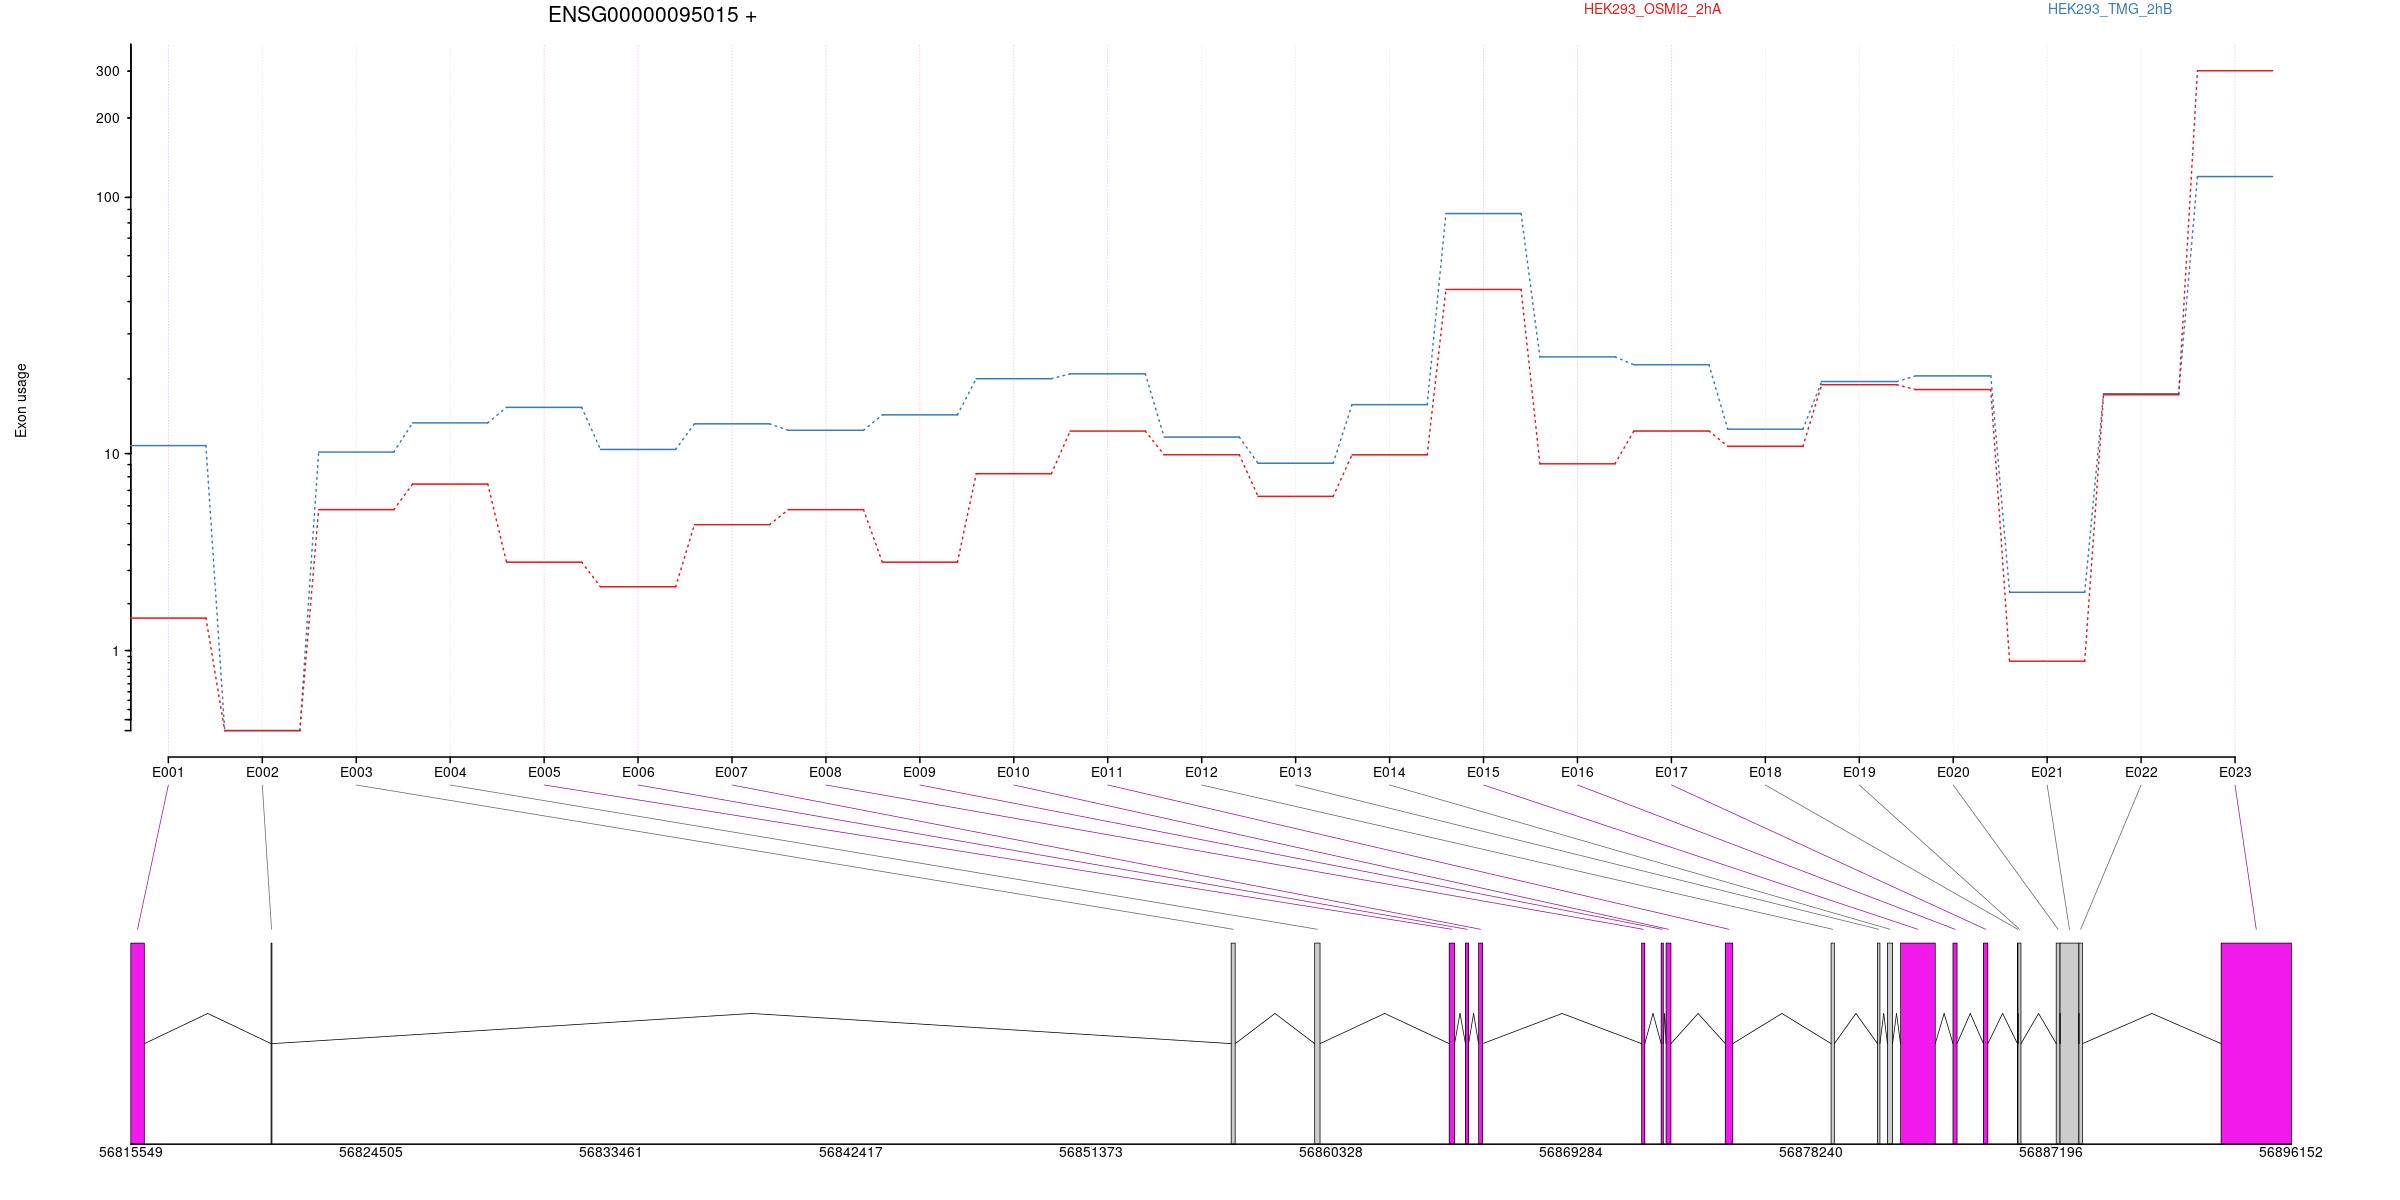Click the E009 exon label
The width and height of the screenshot is (2400, 1200).
tap(919, 772)
